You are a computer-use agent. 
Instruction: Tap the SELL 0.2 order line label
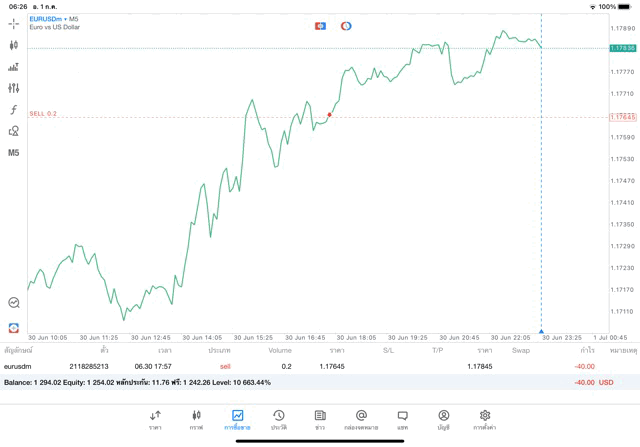coord(43,114)
